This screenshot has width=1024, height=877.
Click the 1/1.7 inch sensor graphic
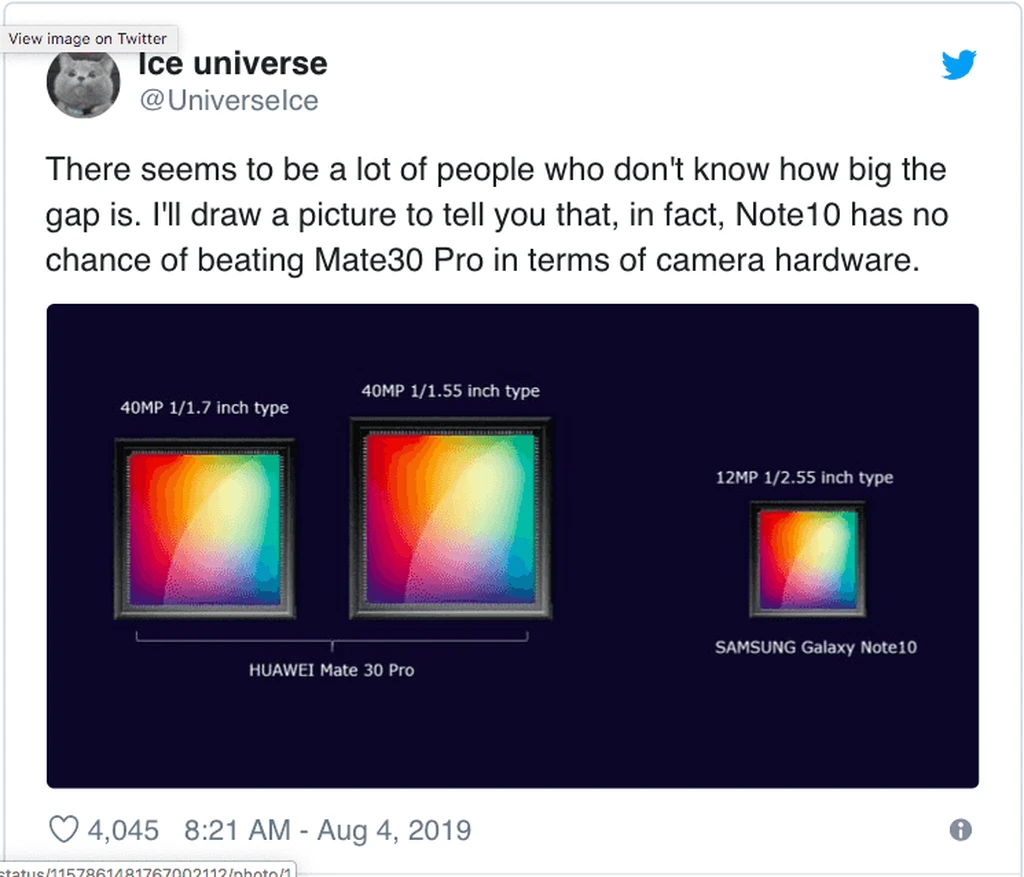pos(205,529)
